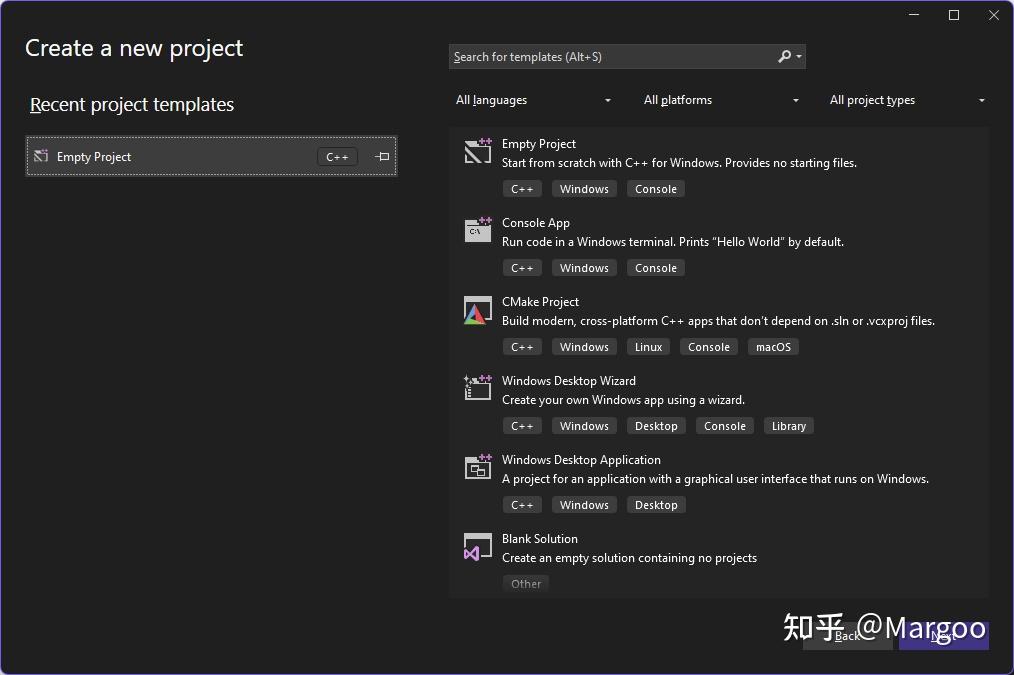
Task: Open the All platforms dropdown
Action: point(720,100)
